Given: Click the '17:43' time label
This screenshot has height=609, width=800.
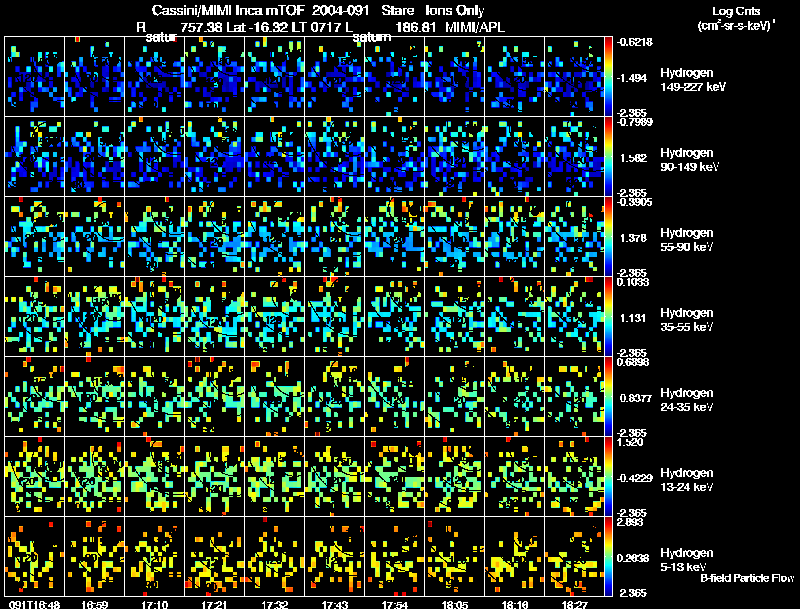Looking at the screenshot, I should click(x=335, y=604).
